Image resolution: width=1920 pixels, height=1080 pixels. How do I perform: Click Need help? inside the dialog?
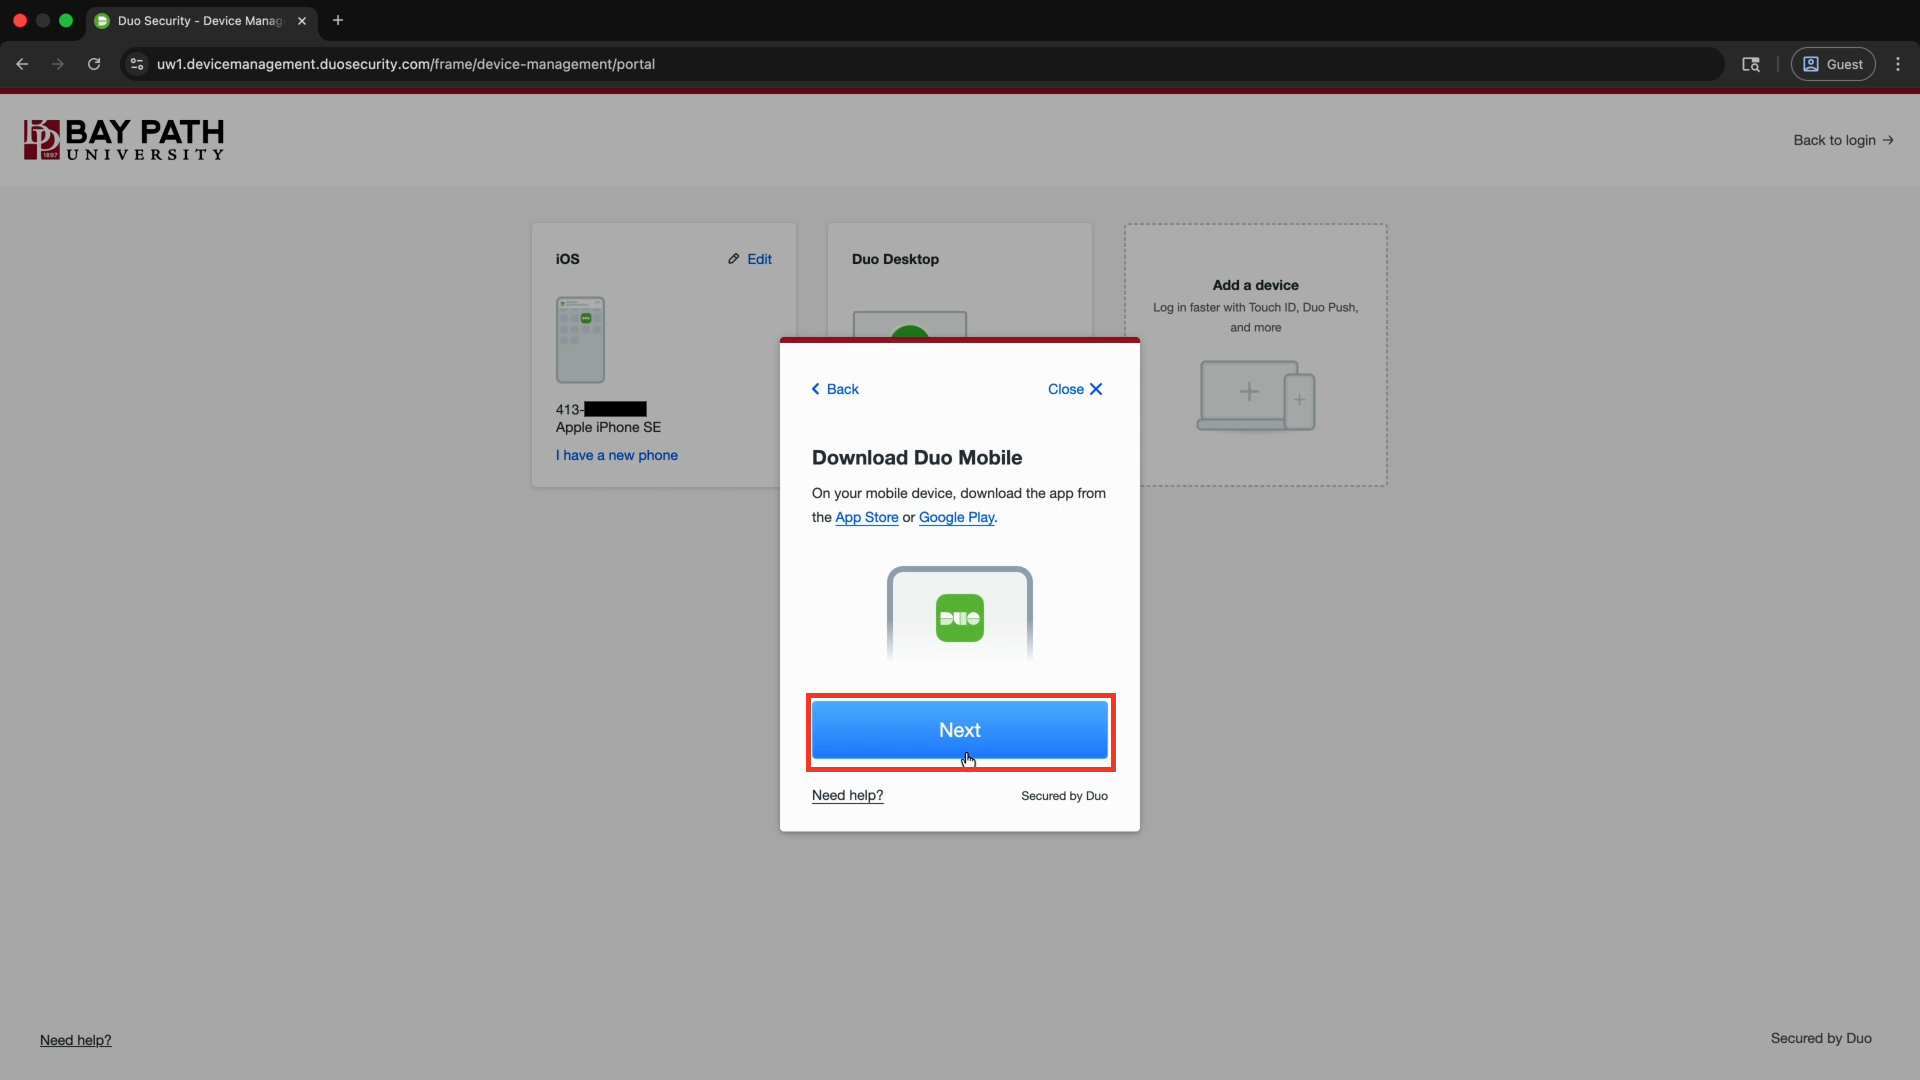(x=848, y=795)
